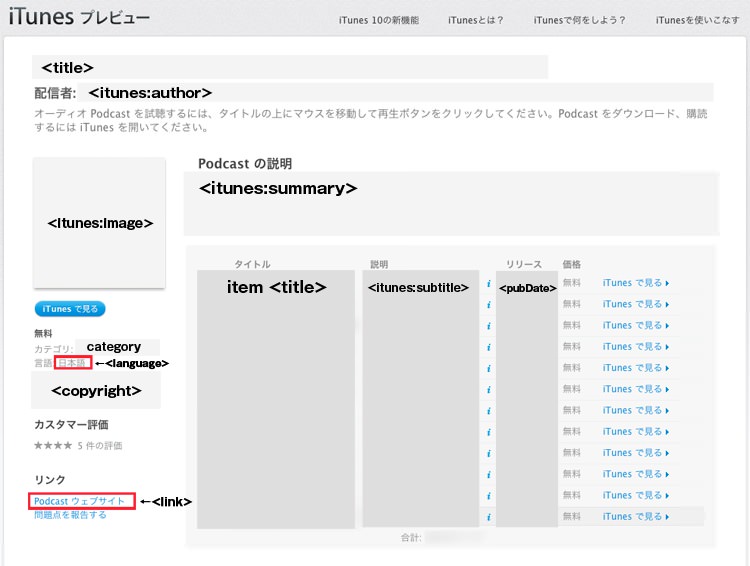Open the Podcast ウェブサイト link
The image size is (750, 566).
pyautogui.click(x=79, y=501)
